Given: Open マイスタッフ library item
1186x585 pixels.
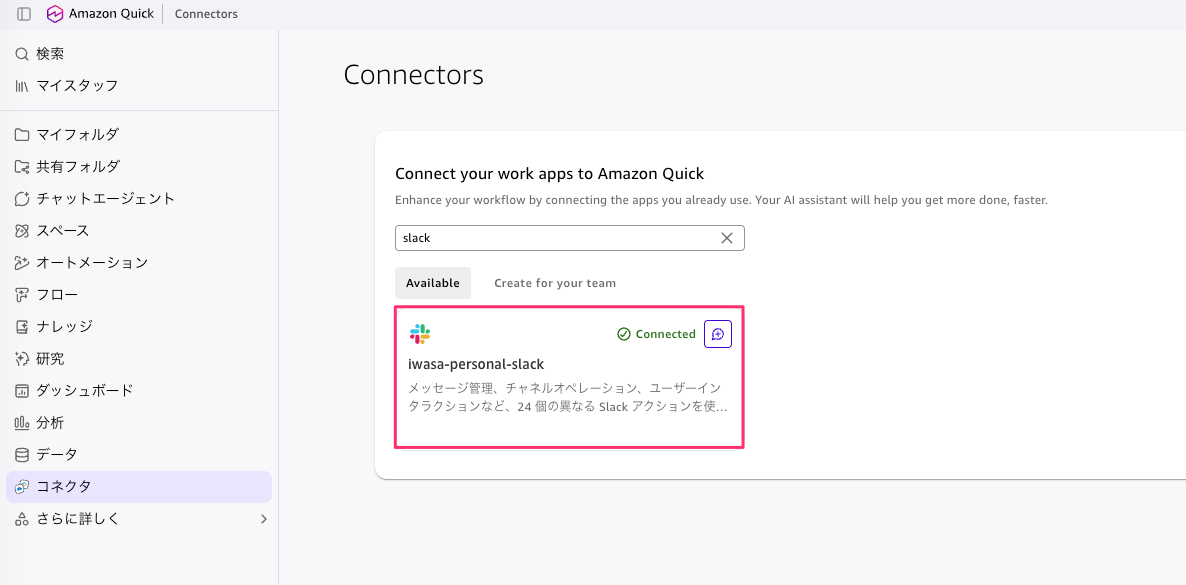Looking at the screenshot, I should pyautogui.click(x=139, y=86).
